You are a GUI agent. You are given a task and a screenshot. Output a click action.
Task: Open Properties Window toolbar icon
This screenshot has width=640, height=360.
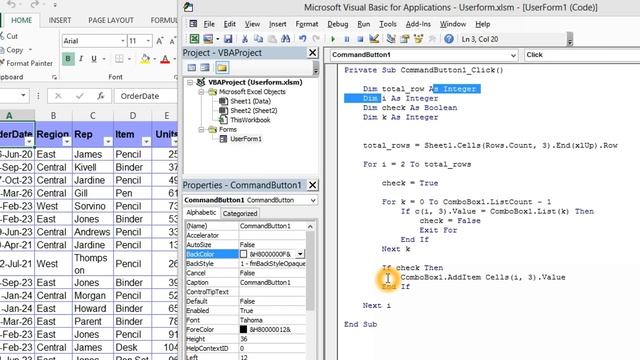pyautogui.click(x=404, y=39)
